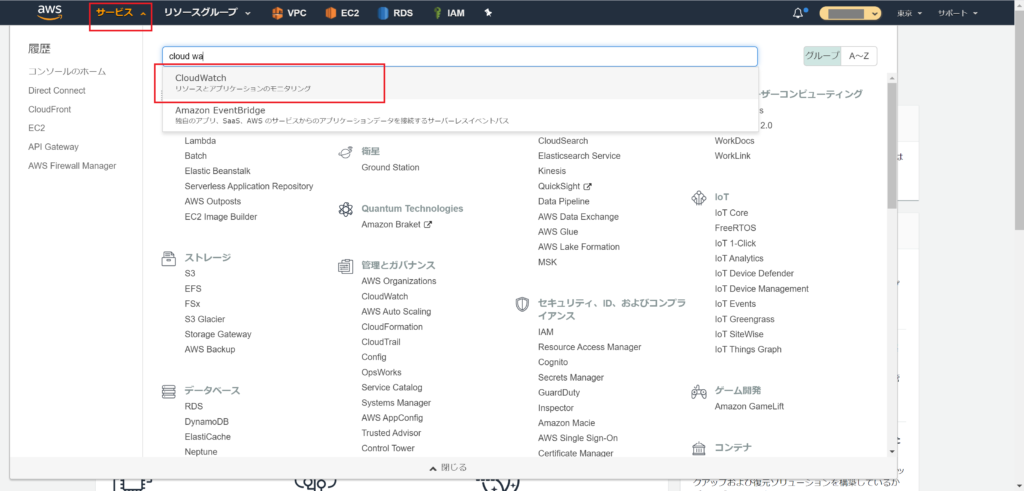Collapse the サービス menu

point(120,14)
